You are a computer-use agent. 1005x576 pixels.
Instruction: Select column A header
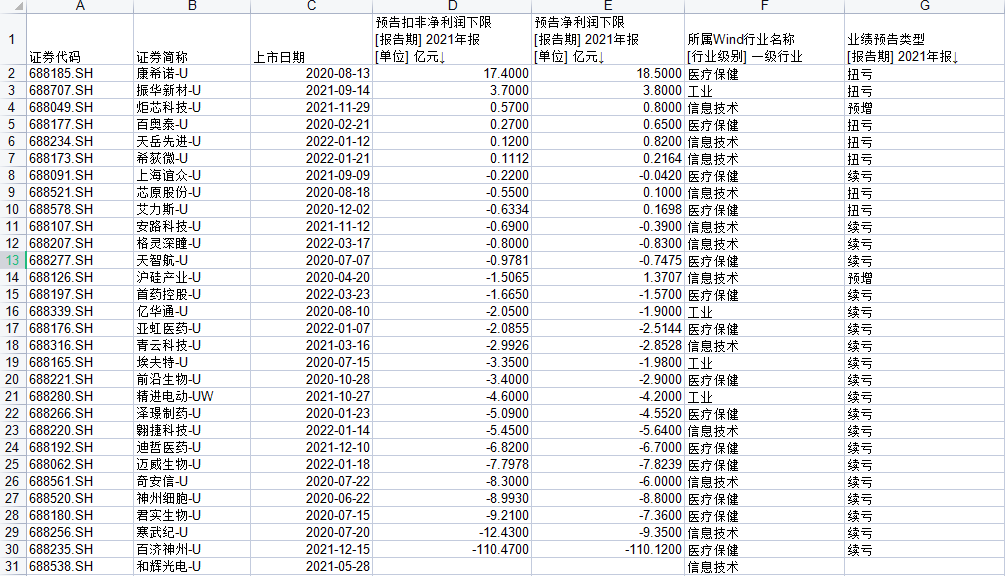pos(79,6)
